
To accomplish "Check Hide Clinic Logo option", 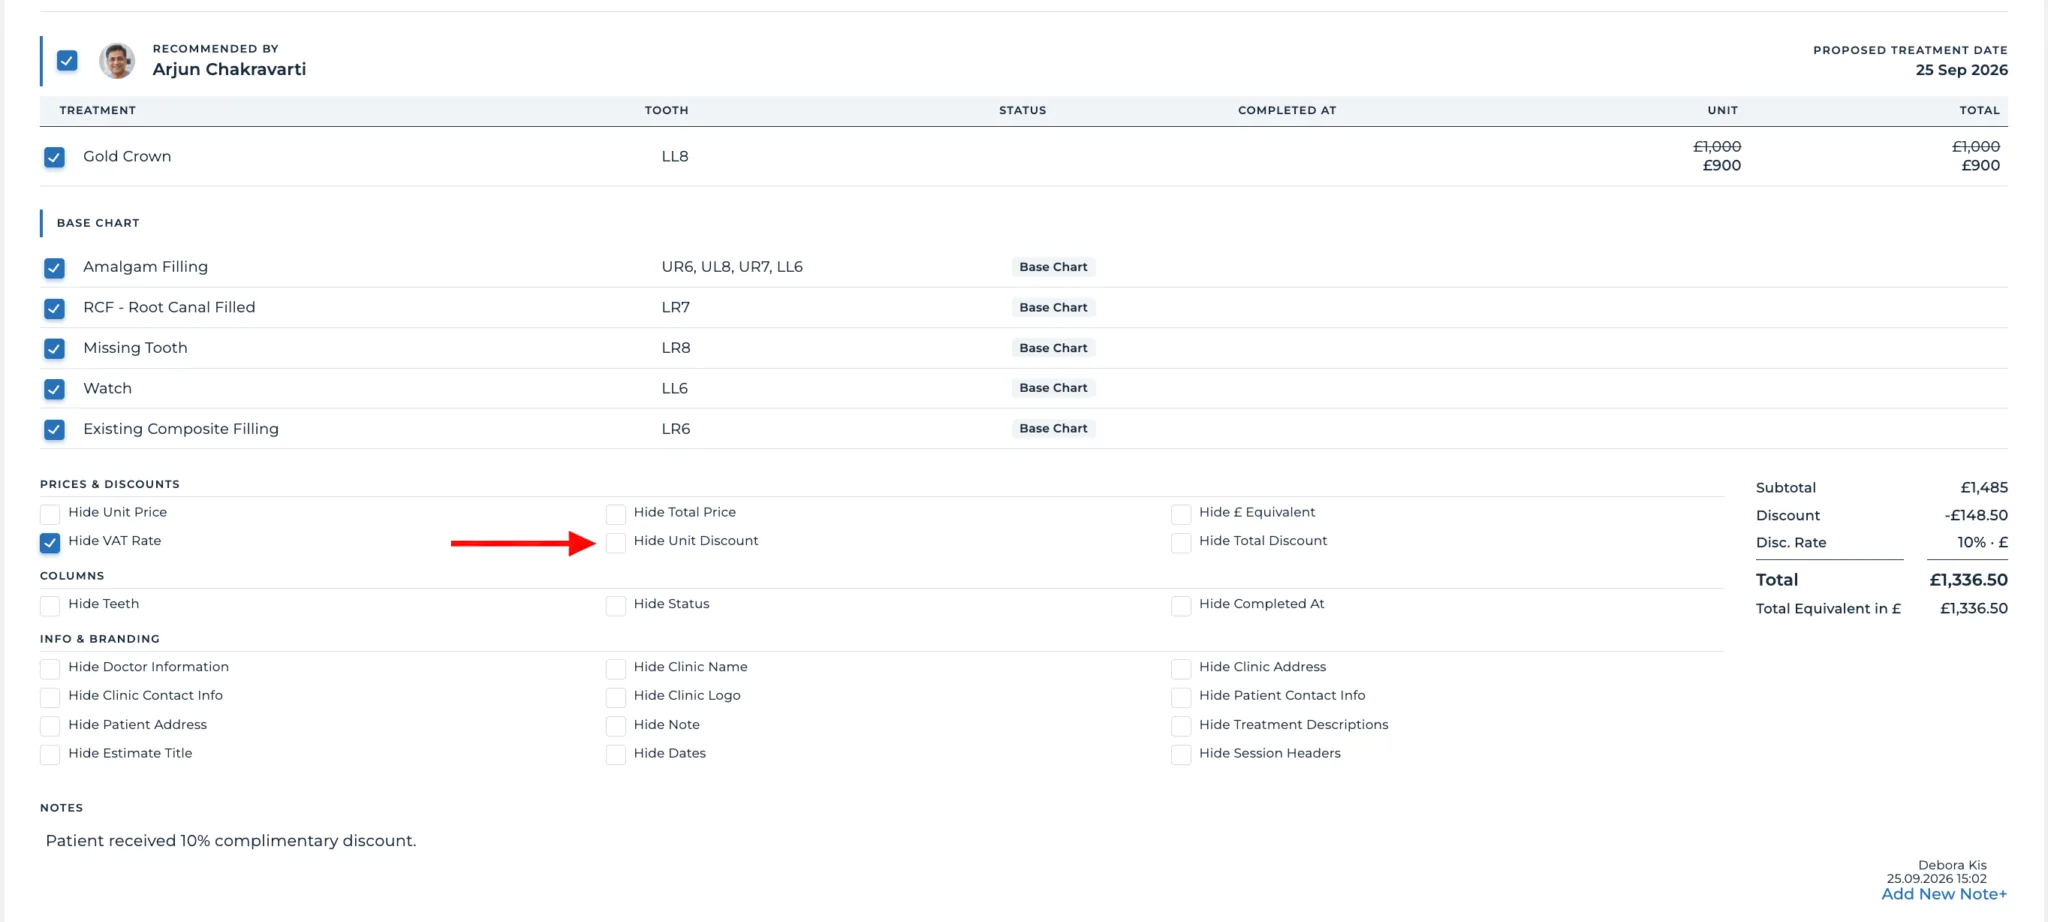I will [616, 697].
